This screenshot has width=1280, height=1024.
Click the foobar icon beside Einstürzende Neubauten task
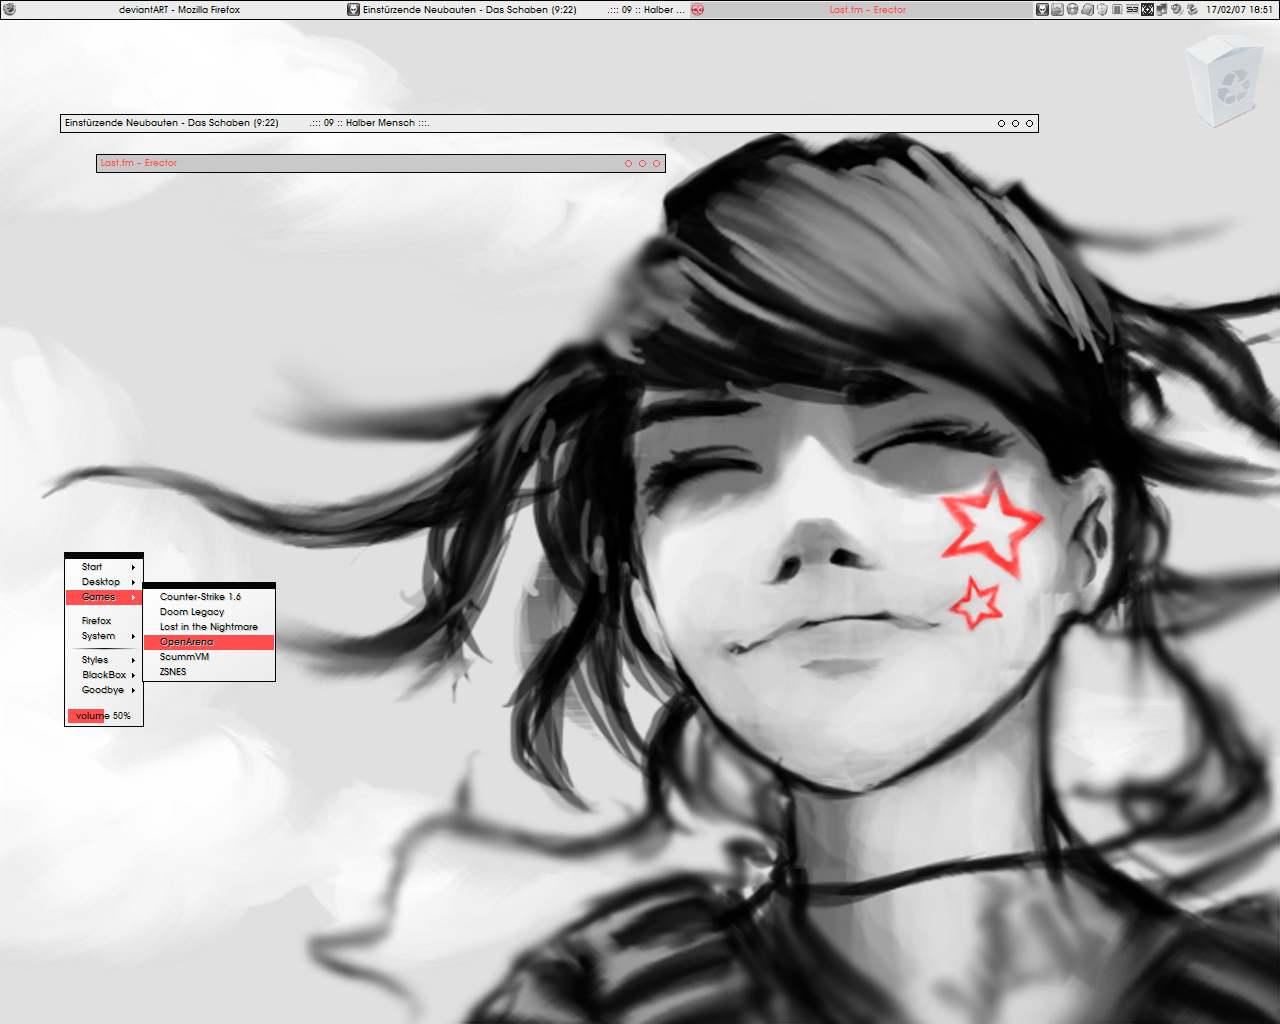coord(353,9)
